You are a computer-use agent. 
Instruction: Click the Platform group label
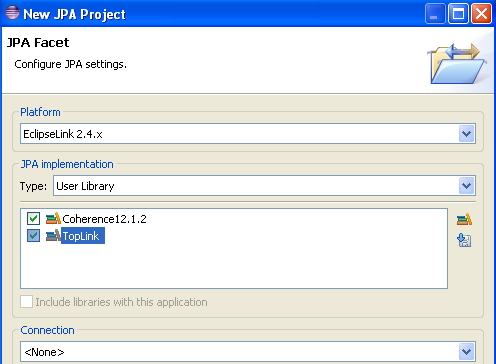[40, 112]
